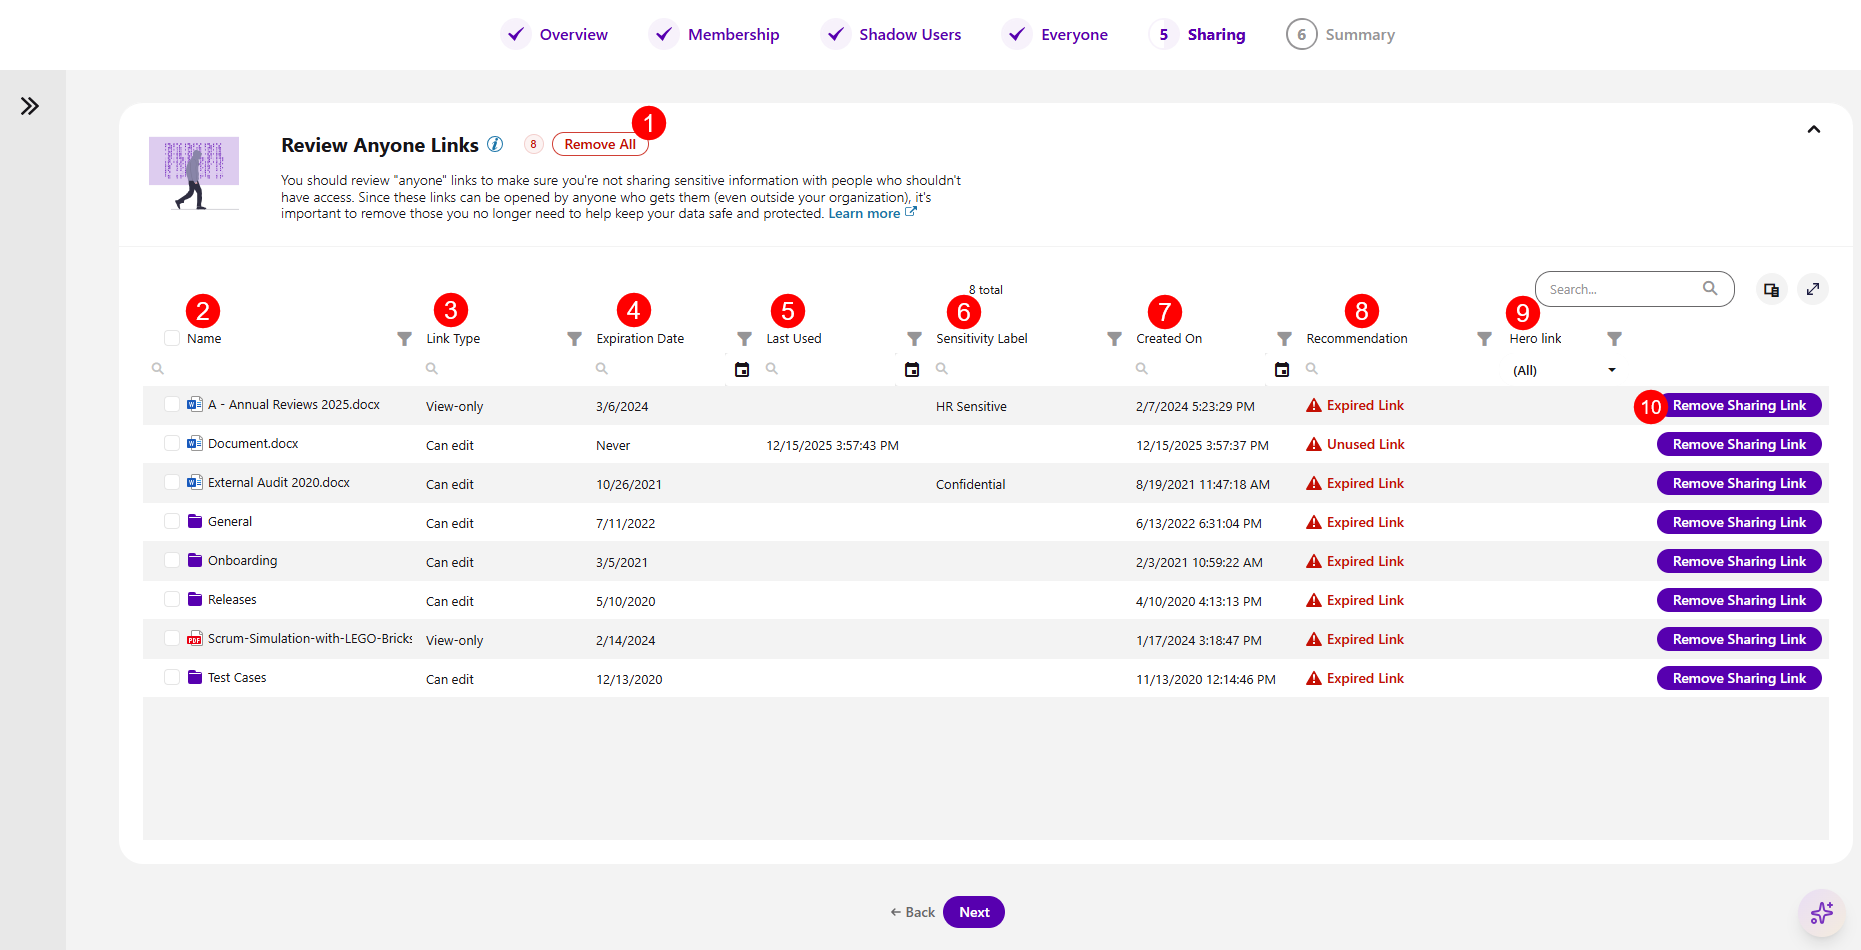Expand the left sidebar with double-chevron icon
The image size is (1861, 950).
coord(30,106)
